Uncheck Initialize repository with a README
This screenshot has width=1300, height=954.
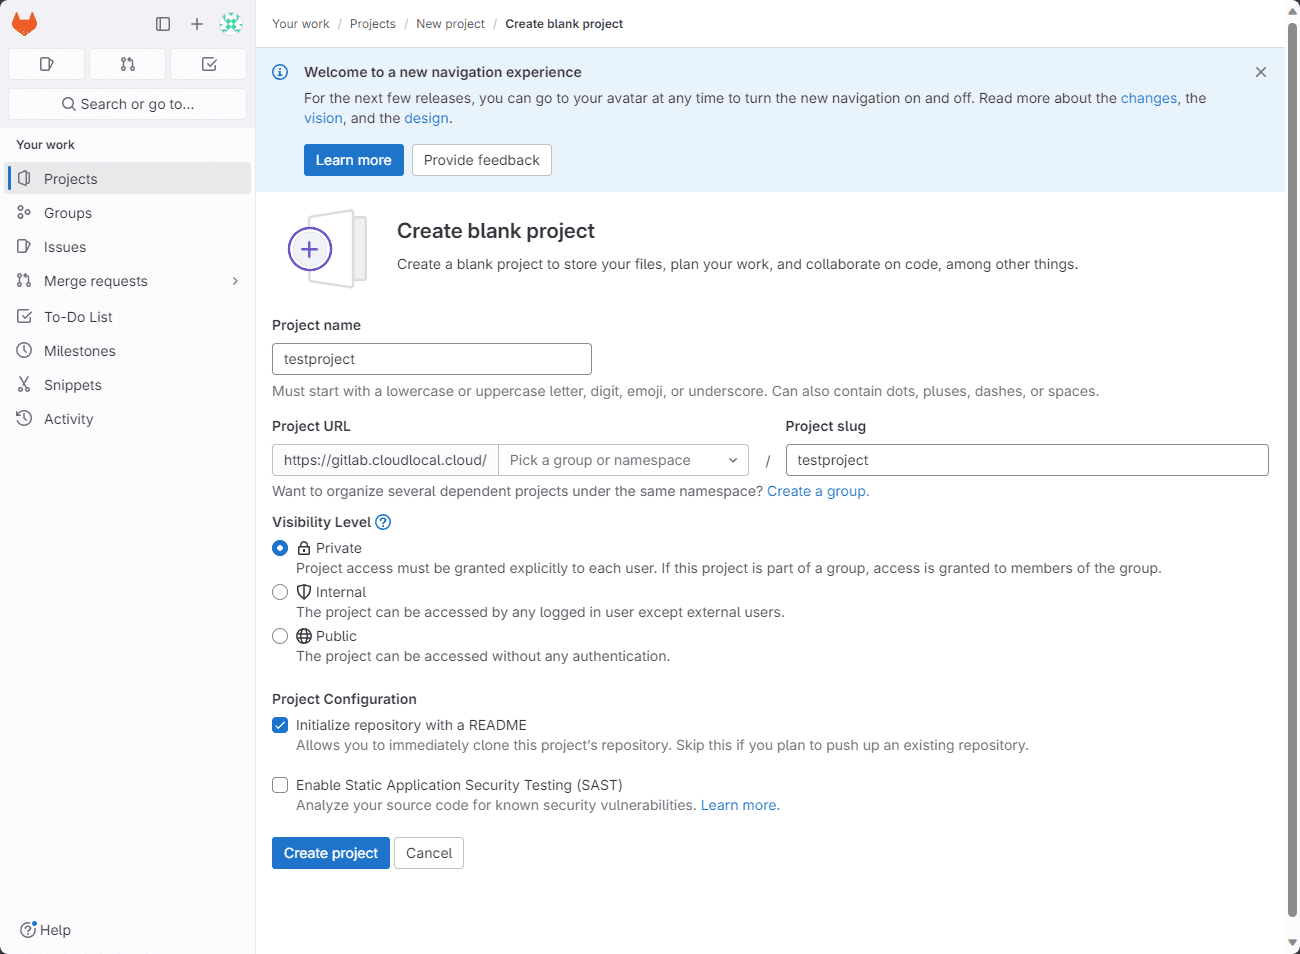280,725
